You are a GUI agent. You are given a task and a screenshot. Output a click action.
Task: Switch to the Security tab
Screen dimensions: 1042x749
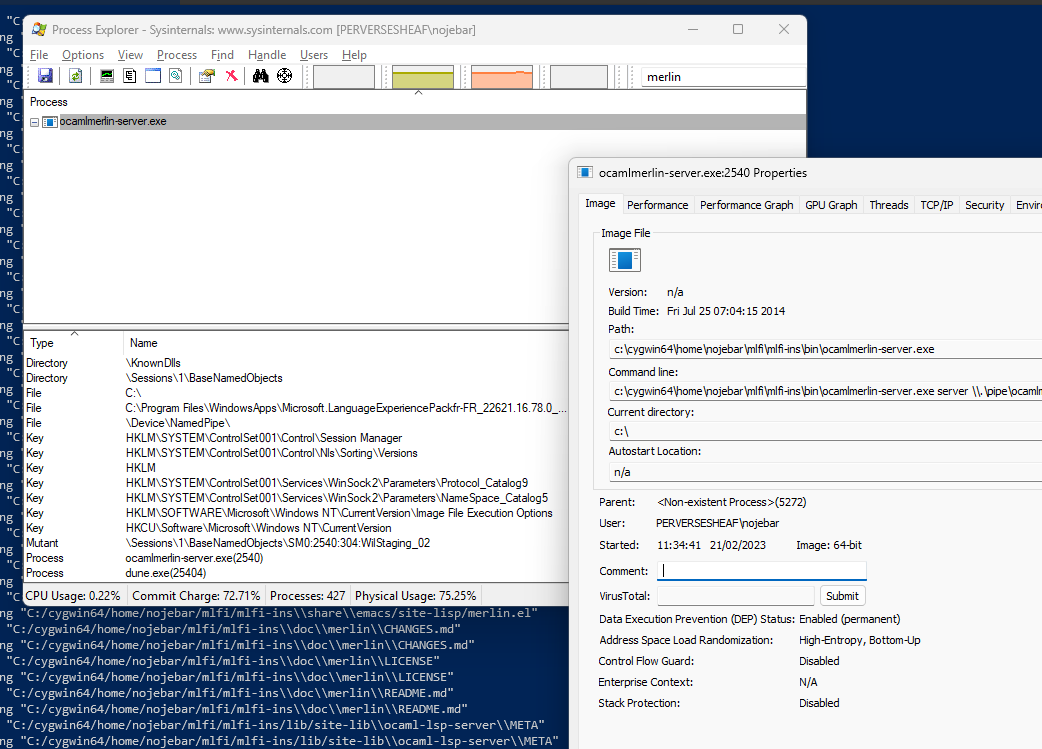pyautogui.click(x=984, y=205)
